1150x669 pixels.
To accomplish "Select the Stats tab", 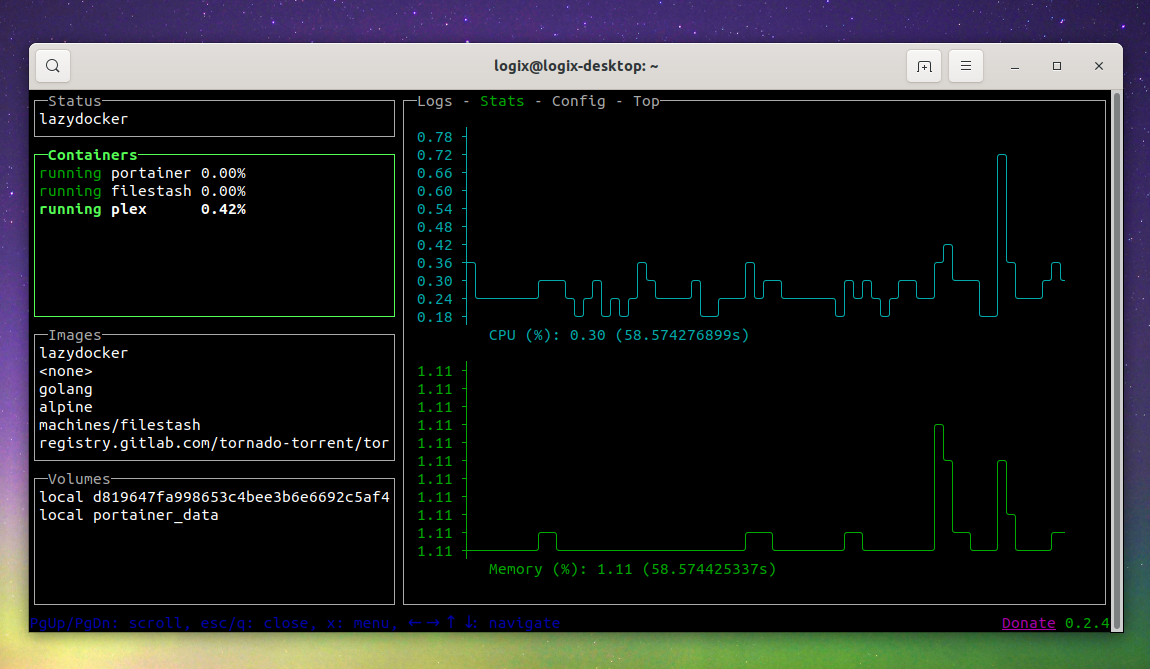I will (x=502, y=101).
